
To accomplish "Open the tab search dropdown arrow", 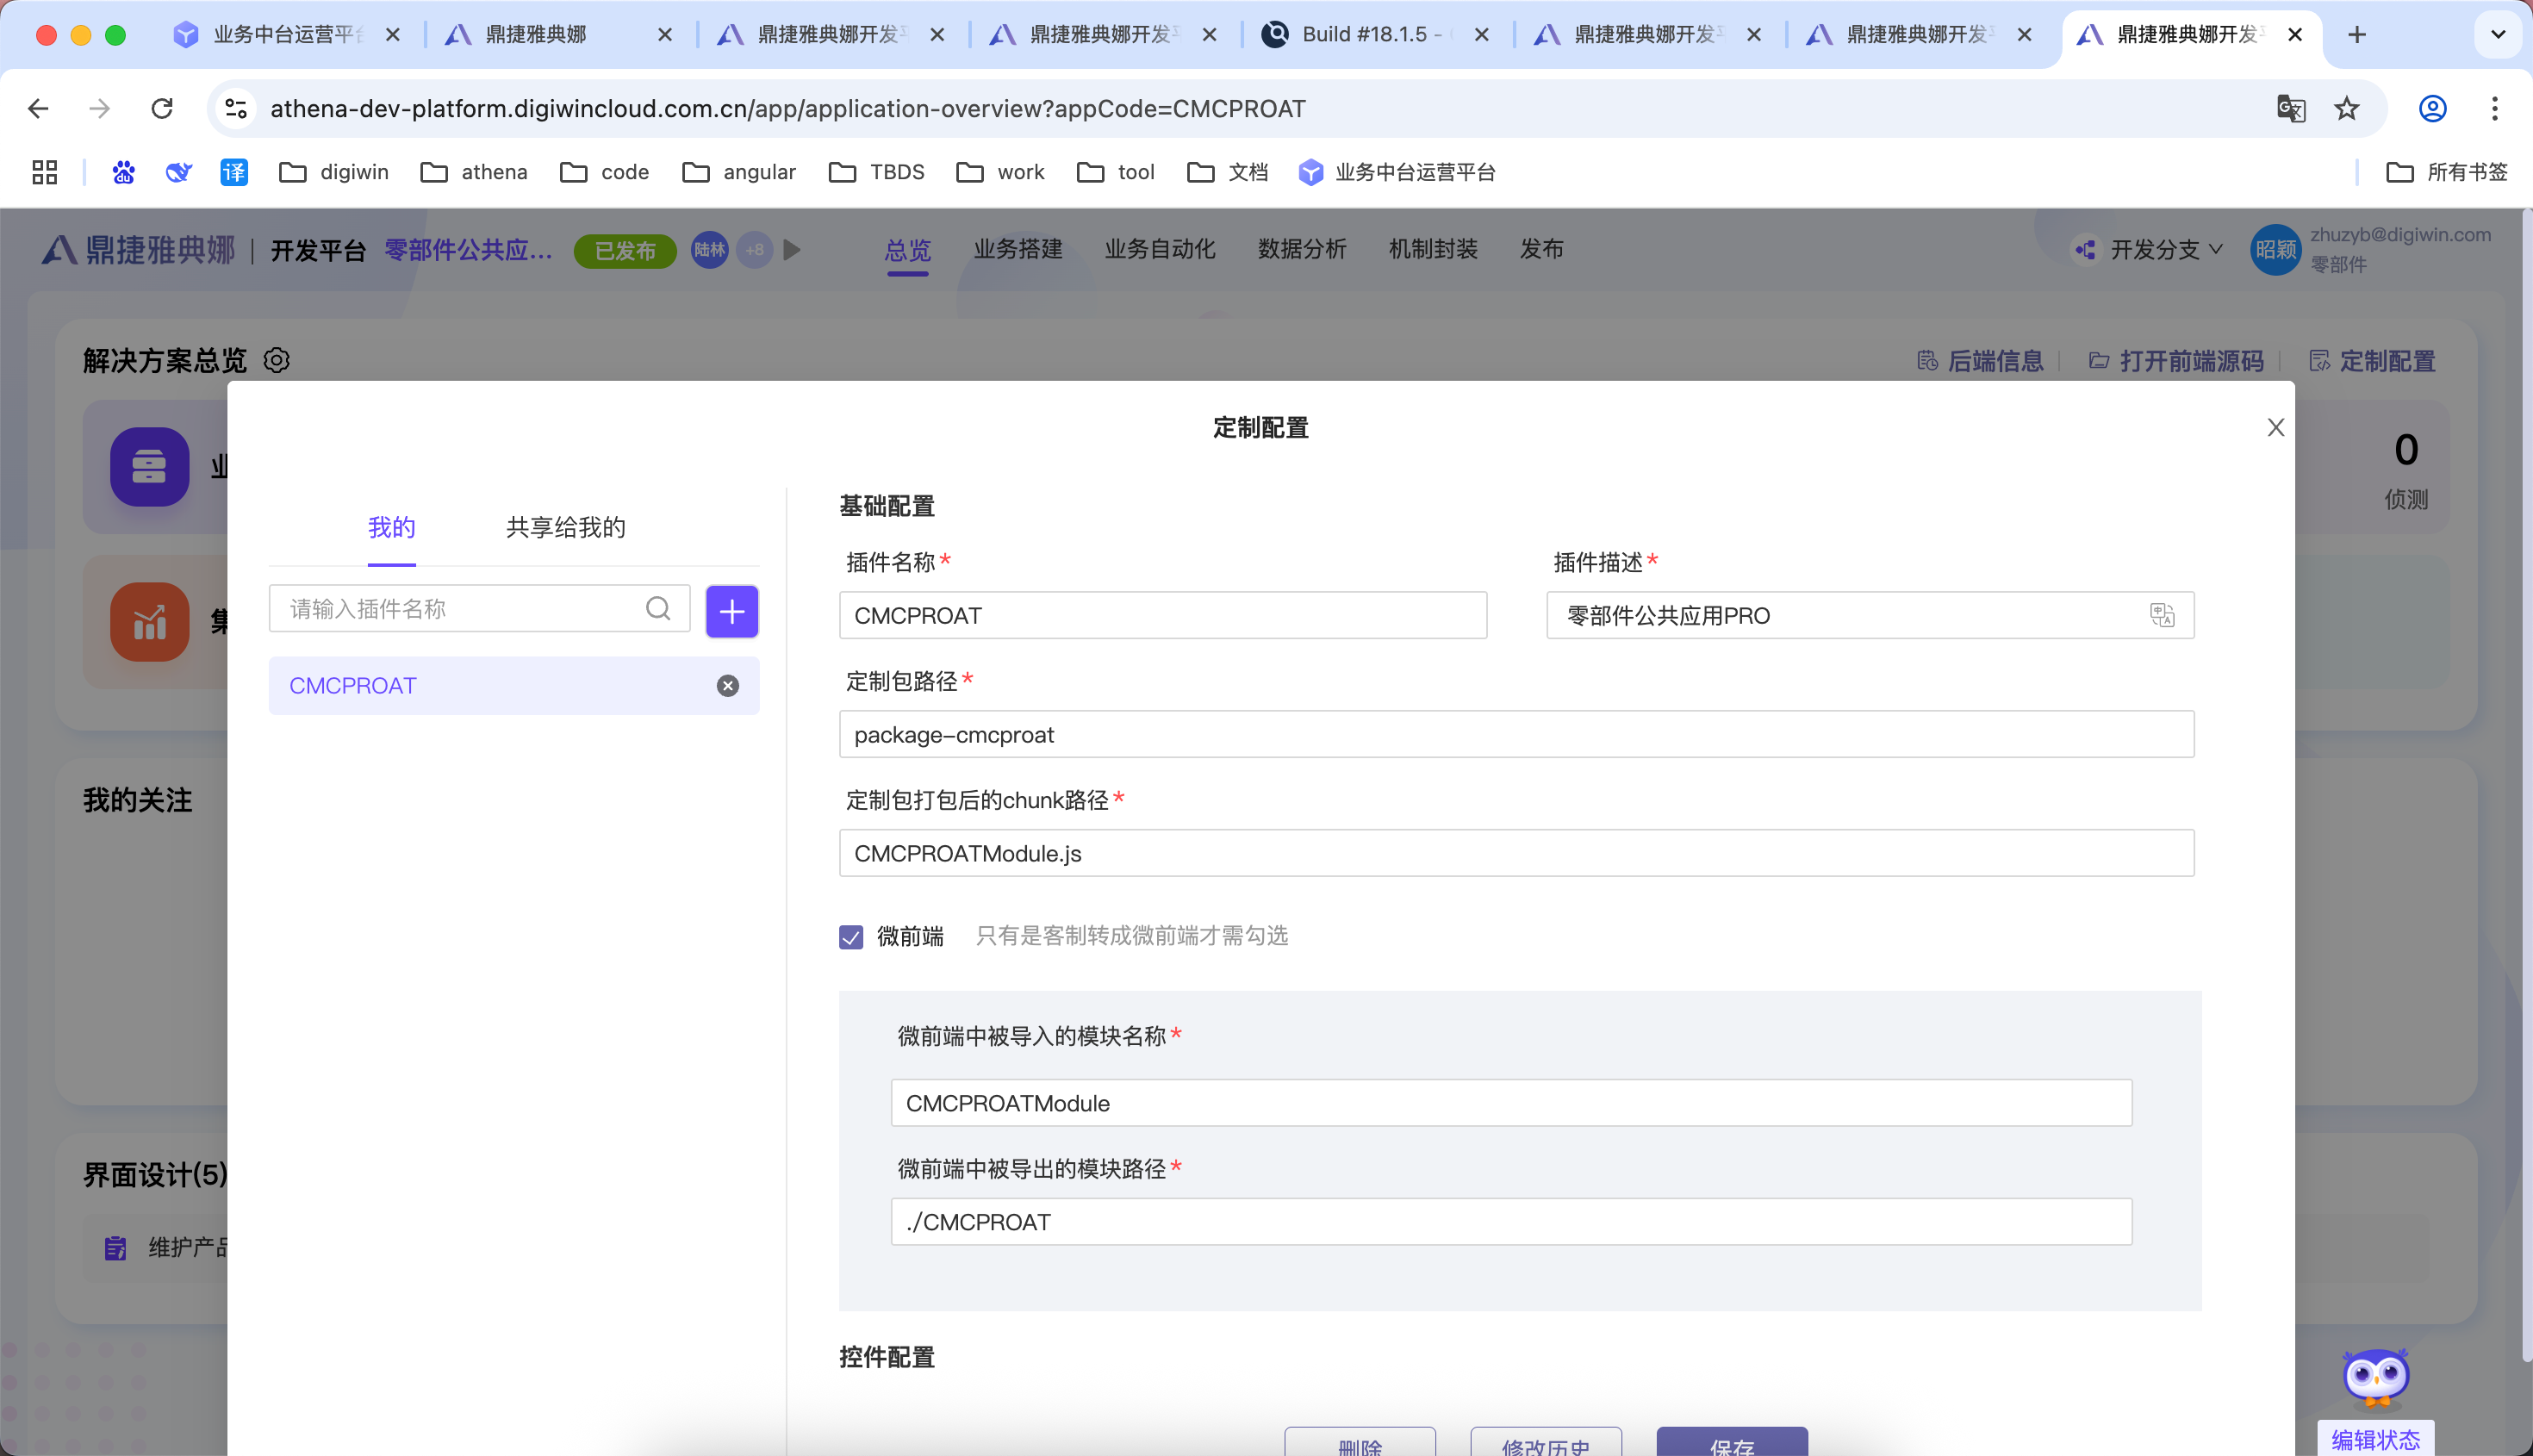I will click(x=2498, y=35).
